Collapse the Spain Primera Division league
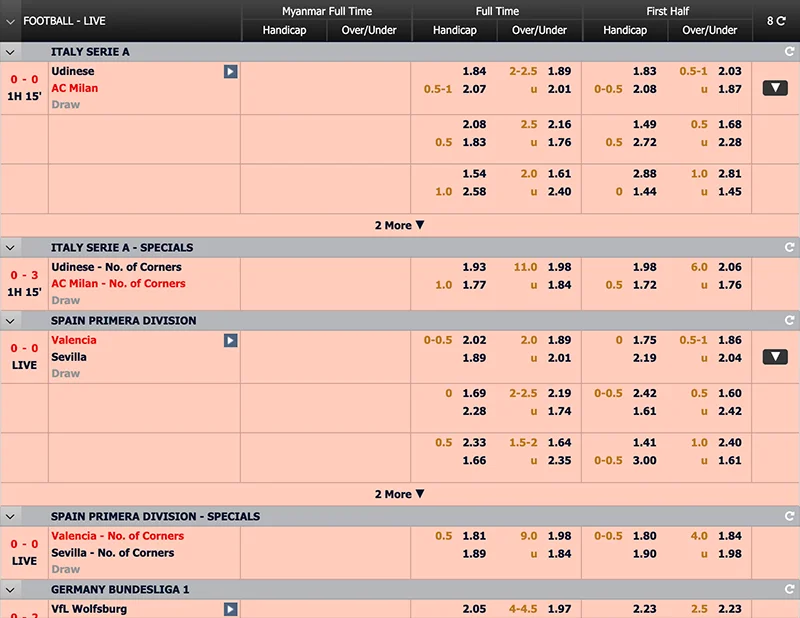The image size is (800, 618). click(x=10, y=321)
